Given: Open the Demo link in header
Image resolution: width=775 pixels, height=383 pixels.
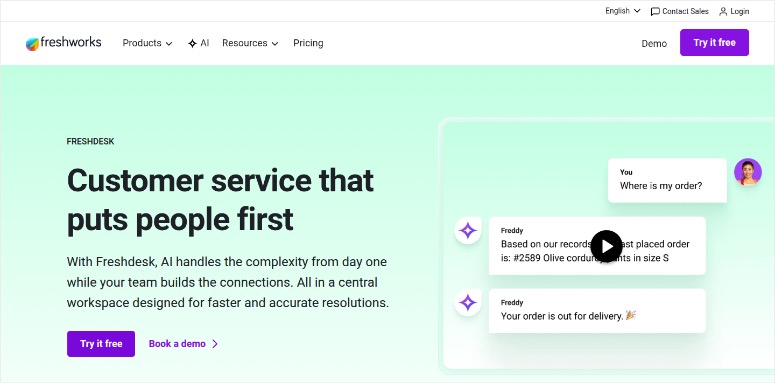Looking at the screenshot, I should (654, 43).
